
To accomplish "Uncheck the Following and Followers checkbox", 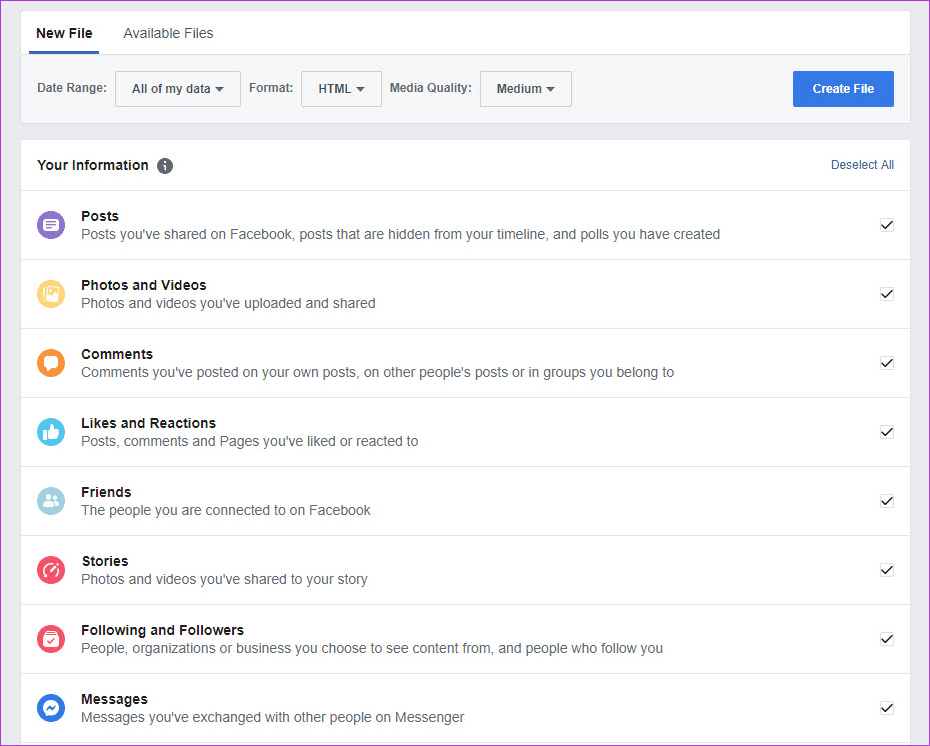I will click(887, 639).
